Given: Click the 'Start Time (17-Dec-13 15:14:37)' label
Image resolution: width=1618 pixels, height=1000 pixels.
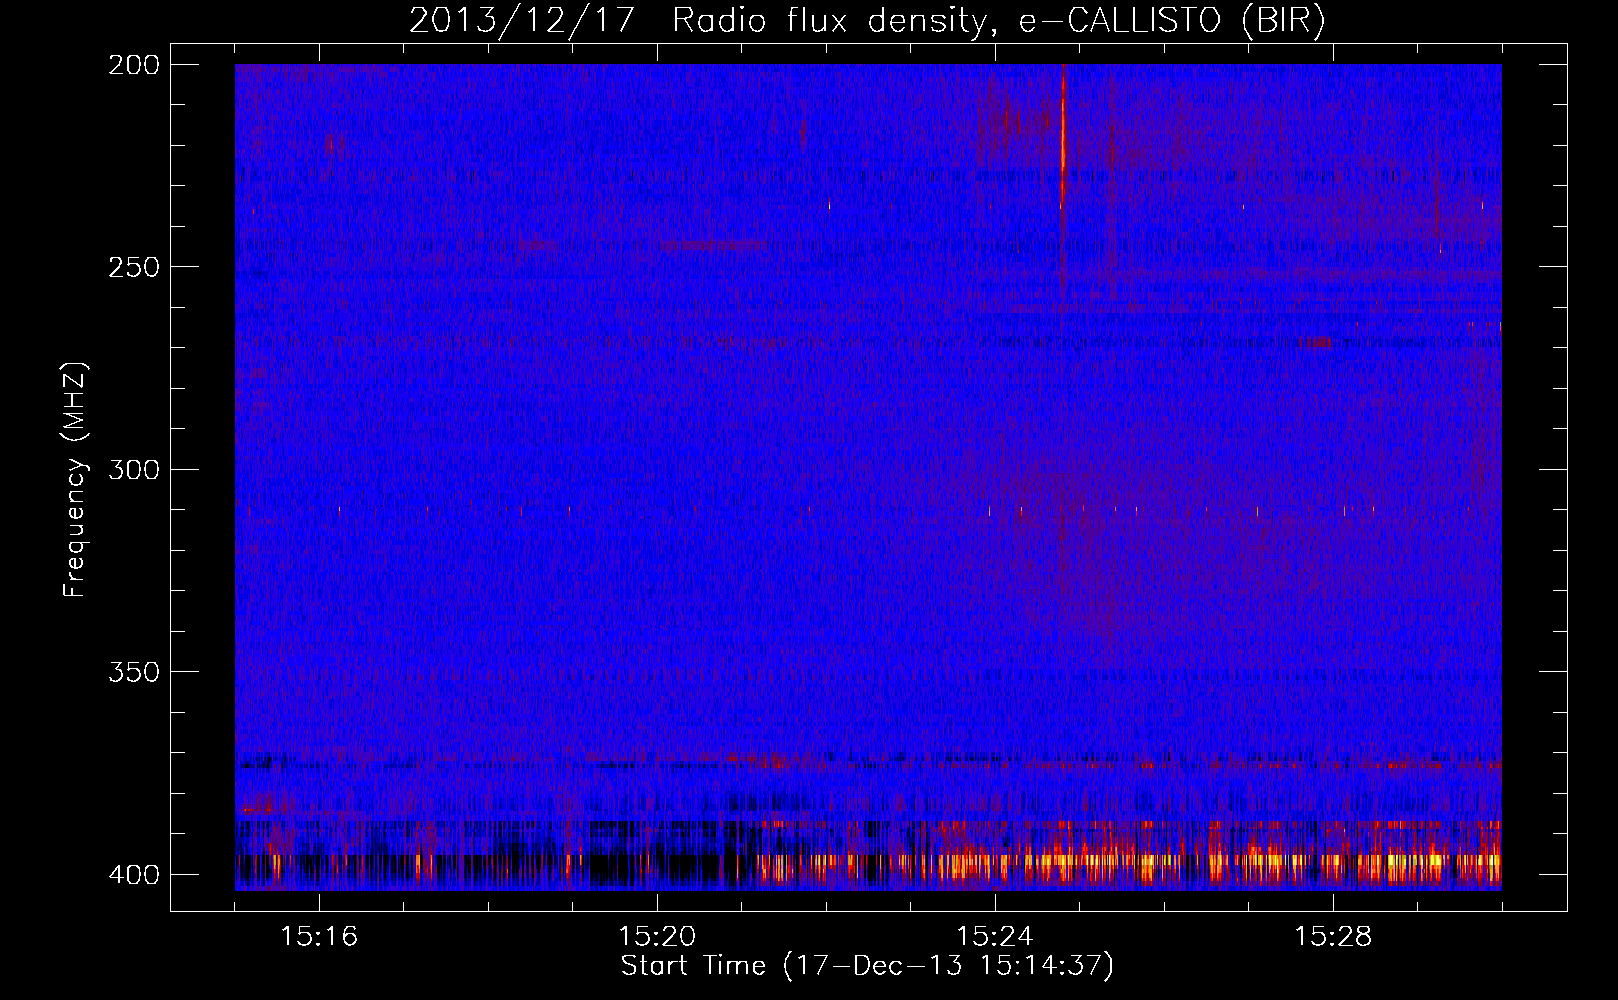Looking at the screenshot, I should (x=867, y=966).
